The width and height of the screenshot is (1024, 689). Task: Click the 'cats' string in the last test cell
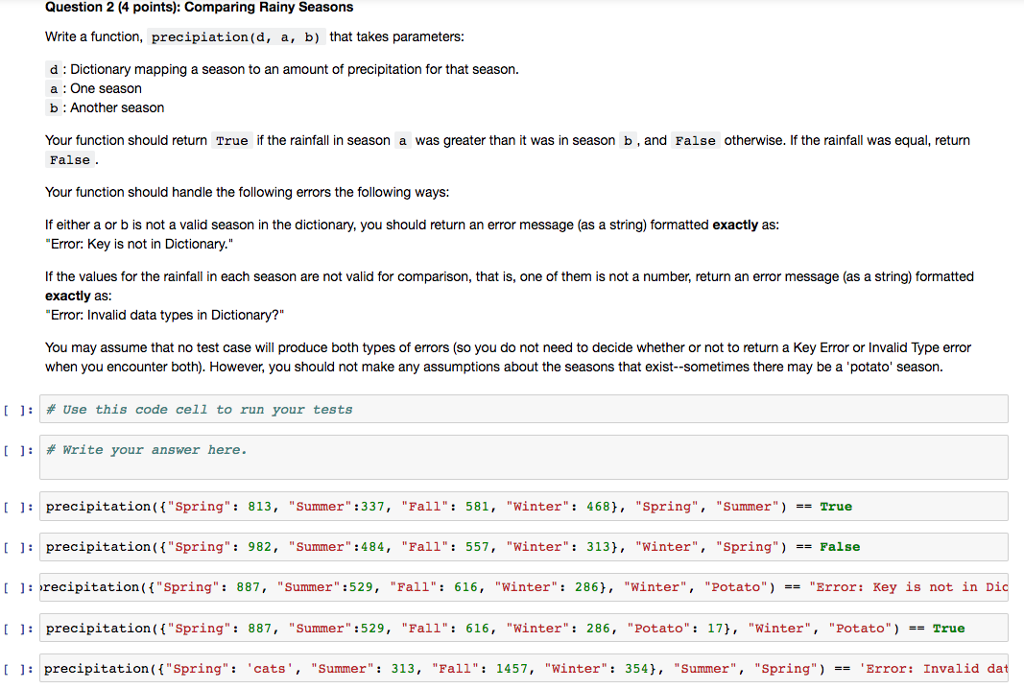pyautogui.click(x=268, y=668)
